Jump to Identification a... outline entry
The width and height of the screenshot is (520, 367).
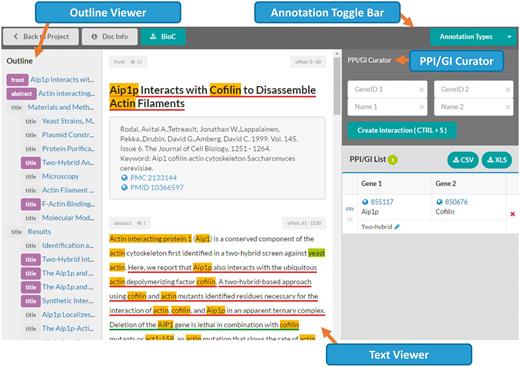68,246
